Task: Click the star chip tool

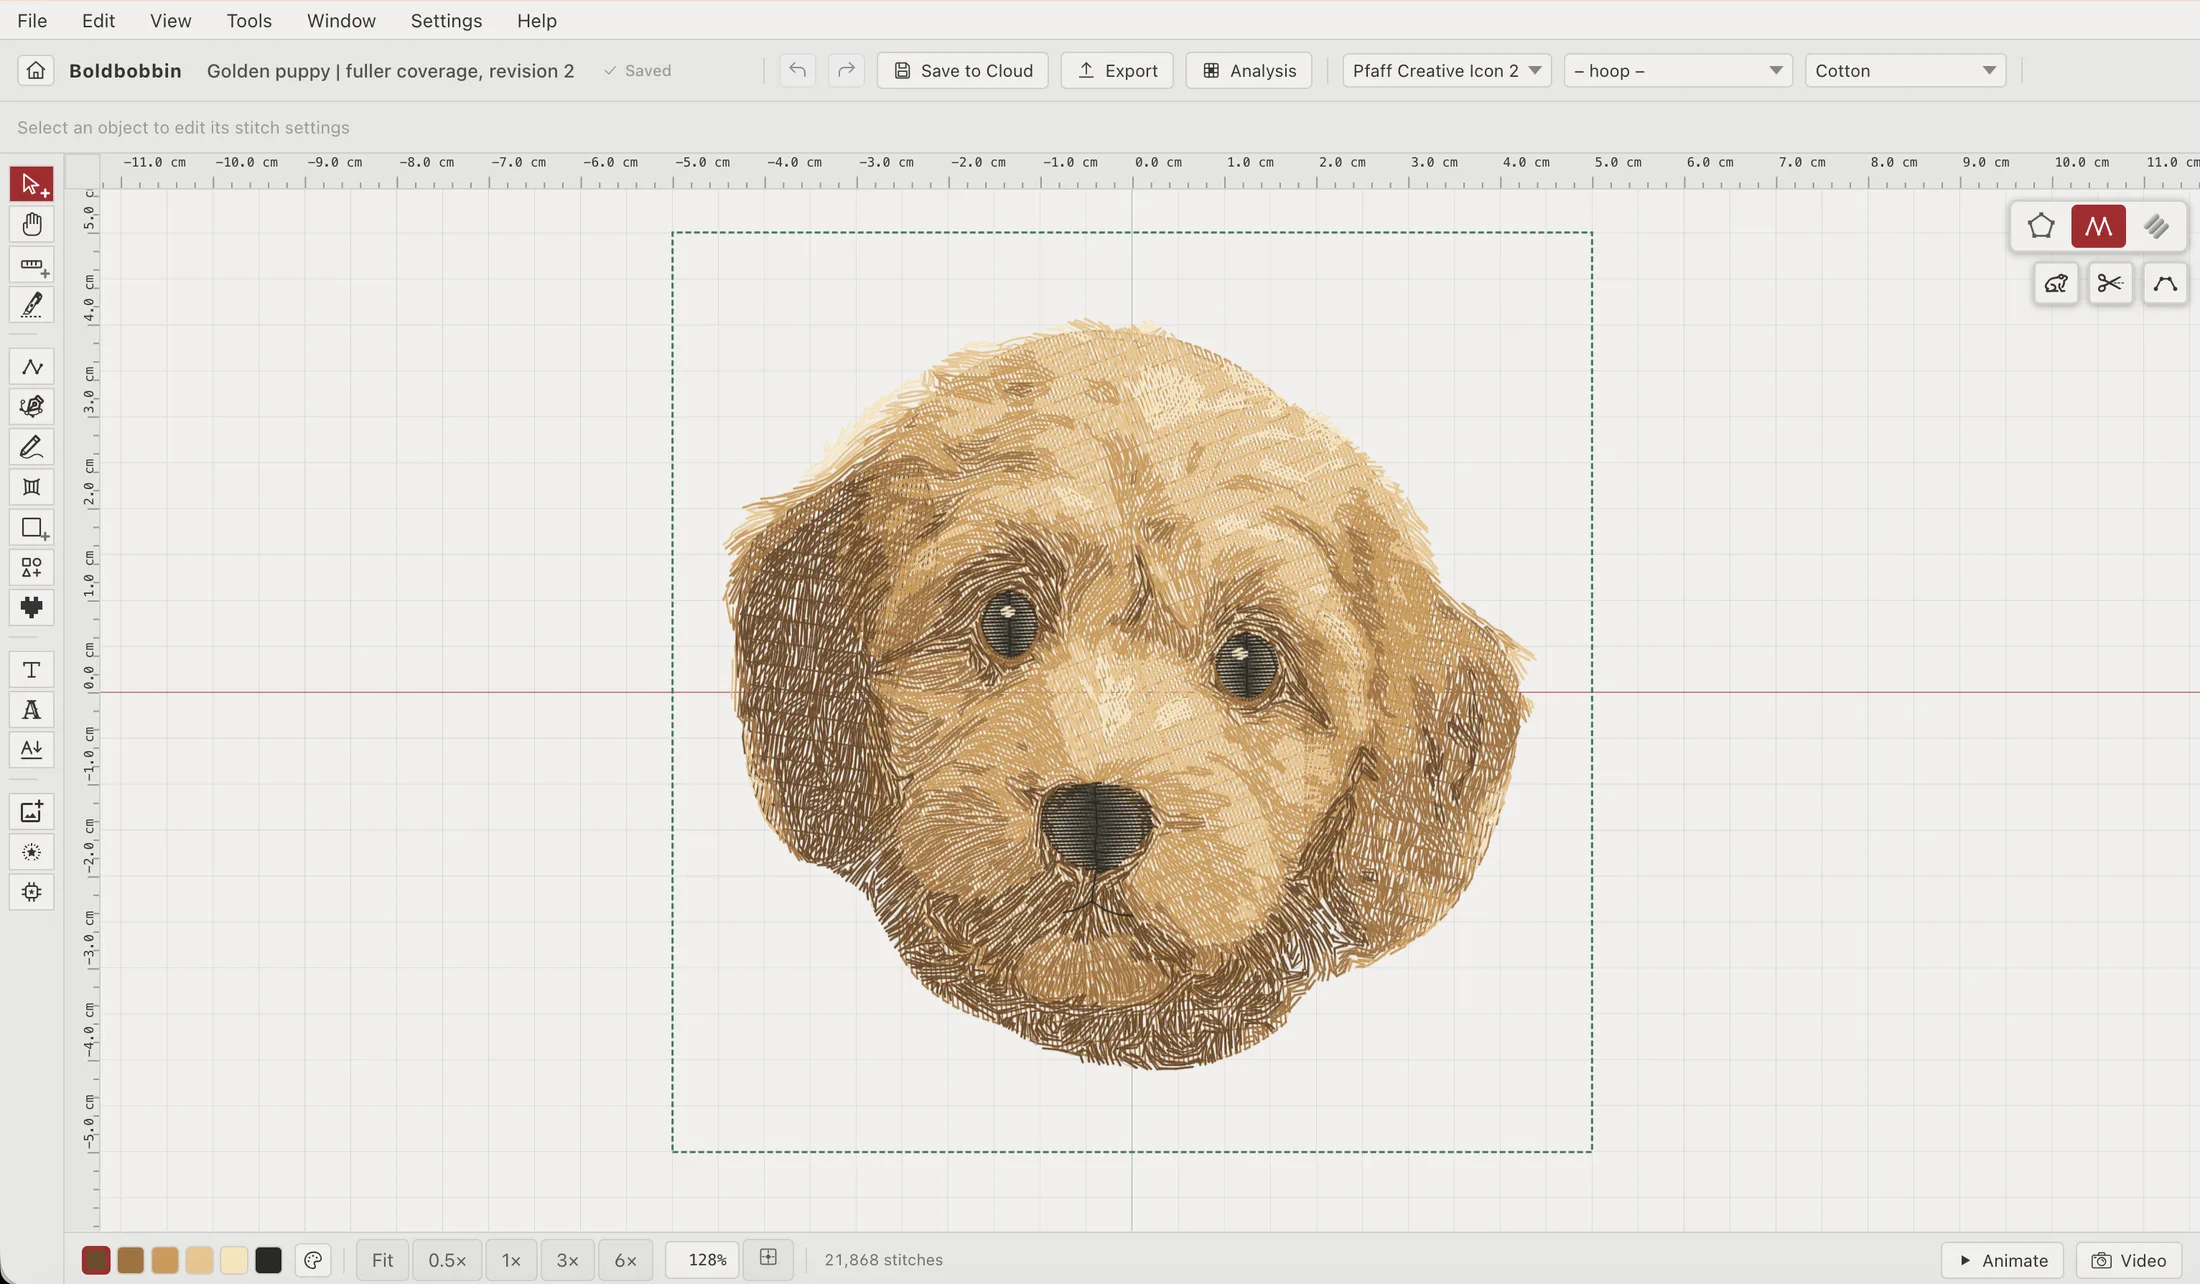Action: click(x=32, y=892)
